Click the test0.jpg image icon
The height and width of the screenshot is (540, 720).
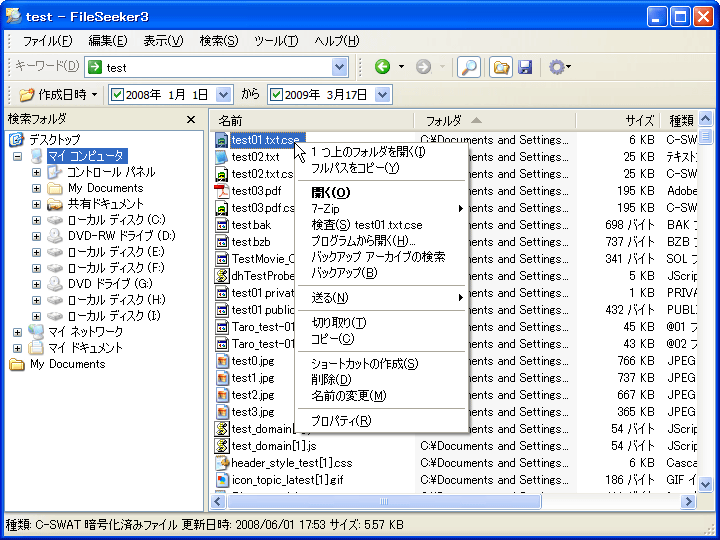click(x=222, y=360)
